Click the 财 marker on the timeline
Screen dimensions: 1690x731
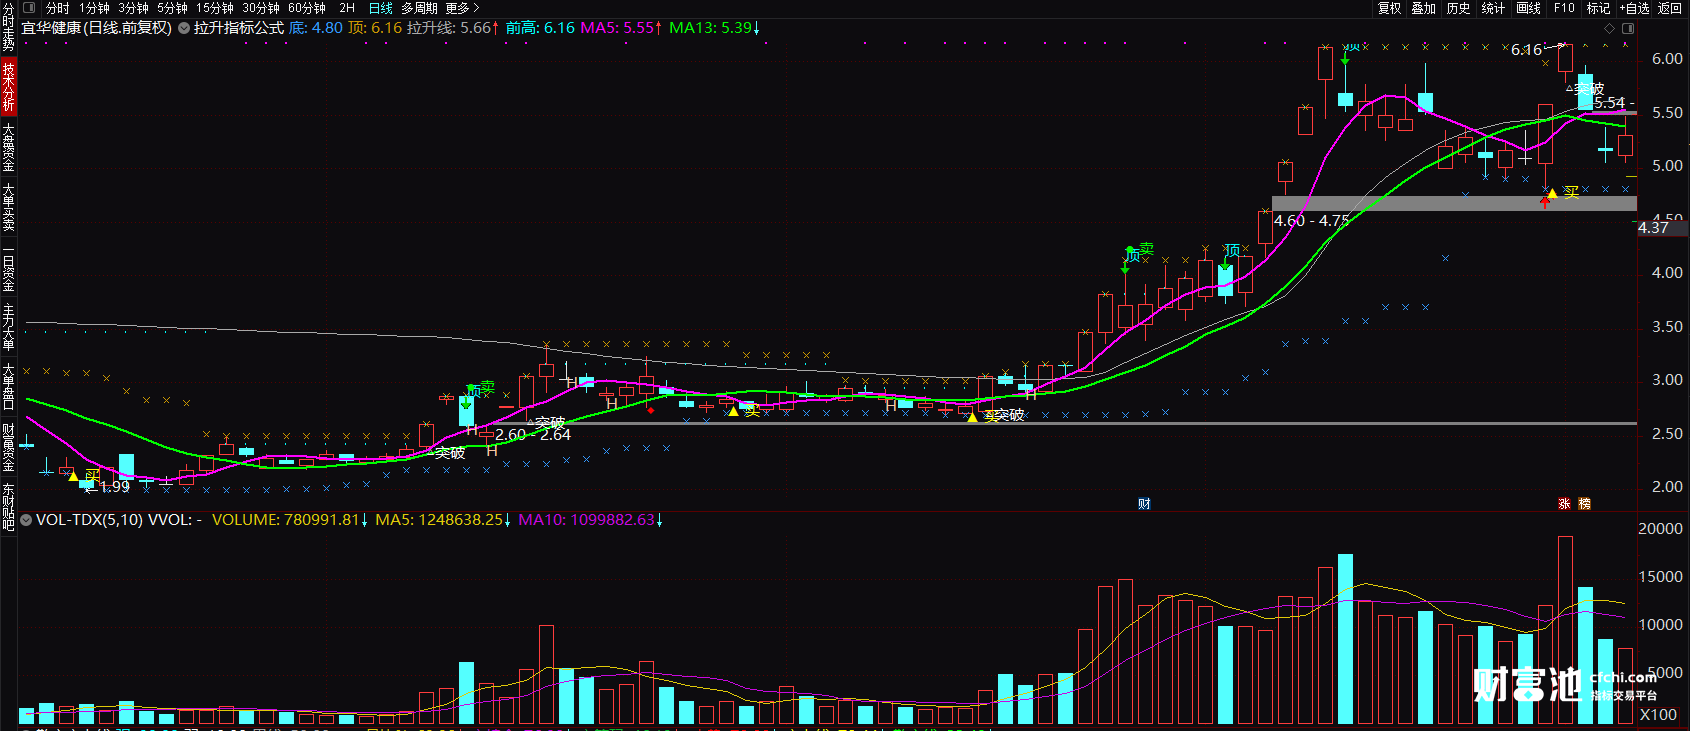pos(1144,504)
